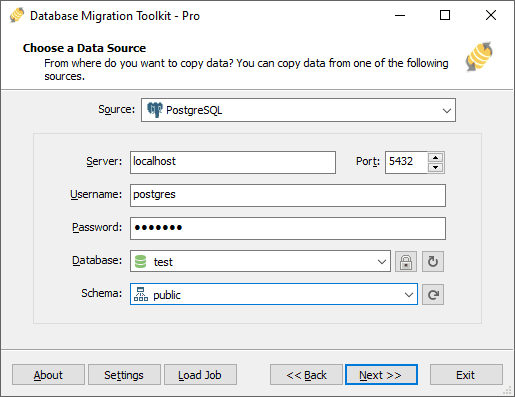Refresh the schema list
Image resolution: width=515 pixels, height=397 pixels.
[433, 295]
